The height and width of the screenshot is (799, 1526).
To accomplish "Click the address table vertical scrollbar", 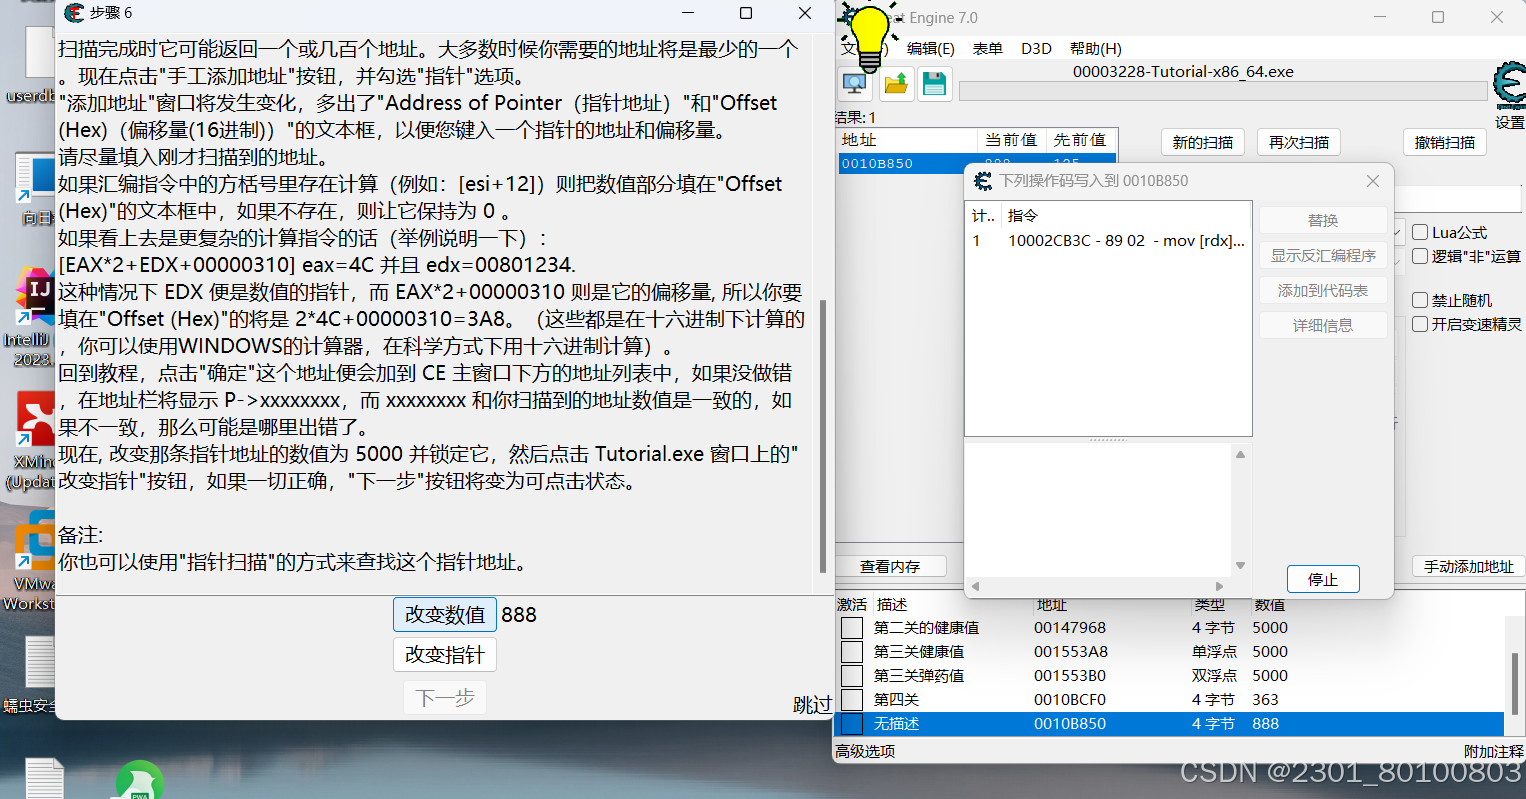I will pyautogui.click(x=1516, y=683).
